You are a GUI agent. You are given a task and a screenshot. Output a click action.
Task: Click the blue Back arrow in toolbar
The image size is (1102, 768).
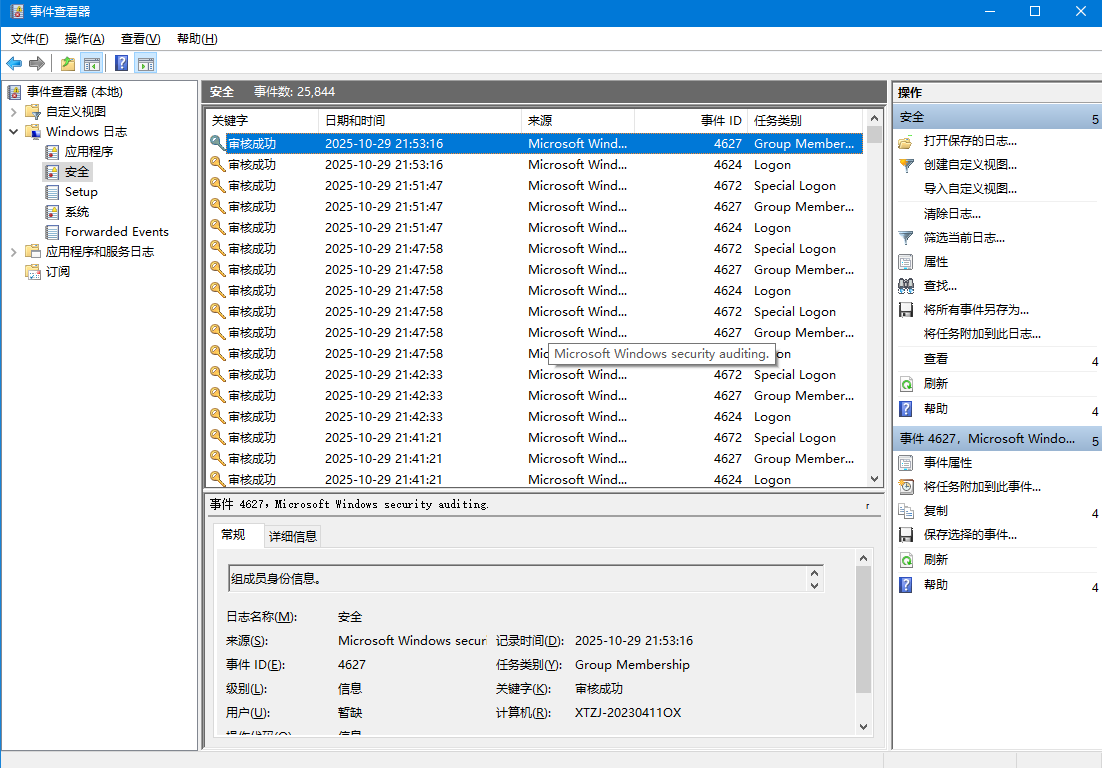14,64
